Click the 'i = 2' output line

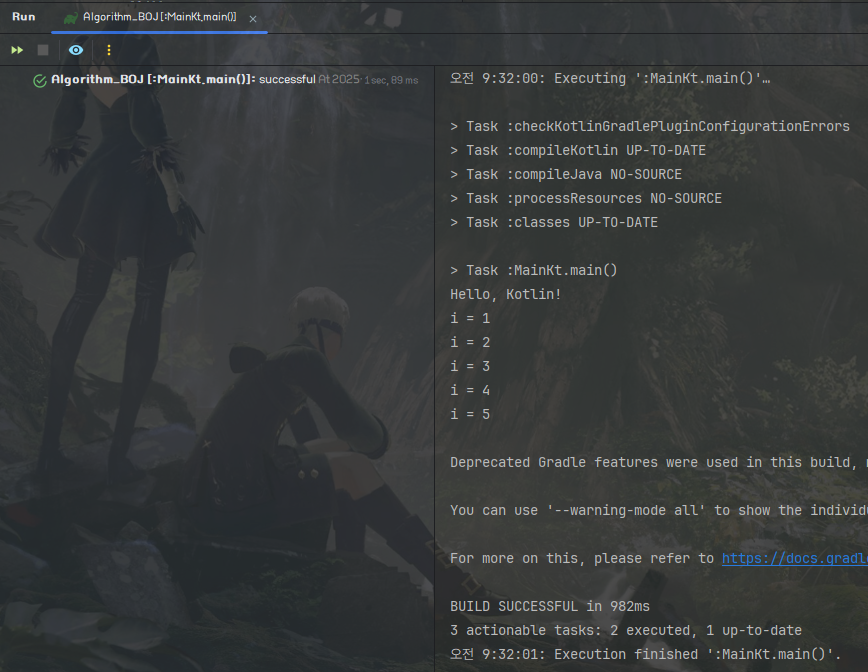470,343
